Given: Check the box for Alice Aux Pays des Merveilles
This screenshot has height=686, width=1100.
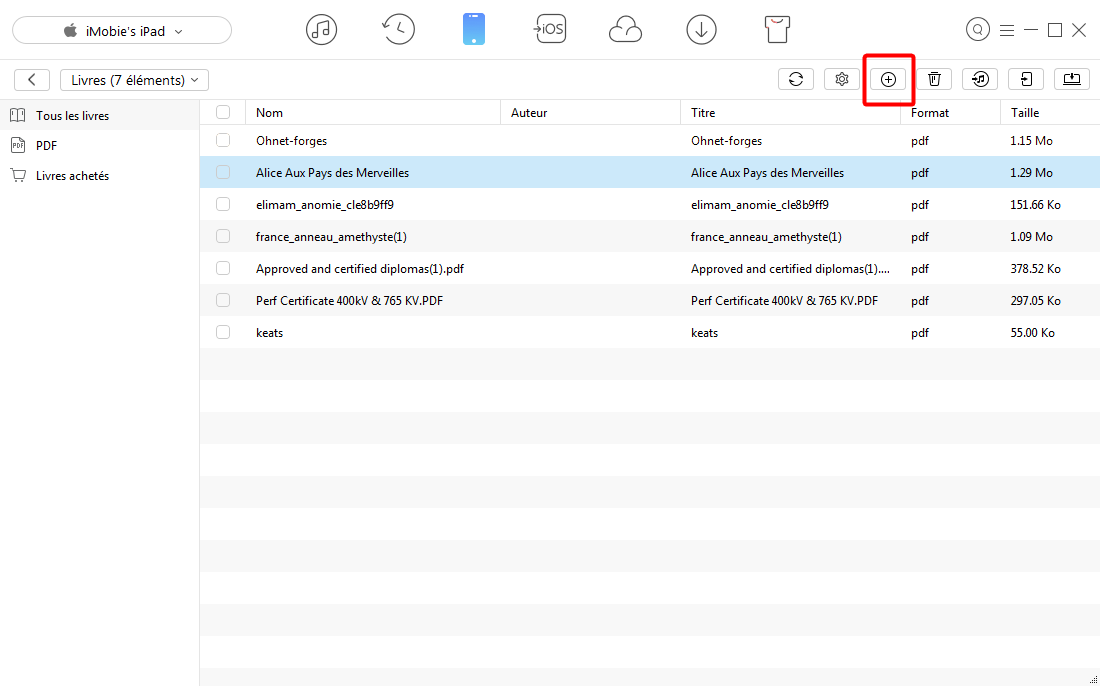Looking at the screenshot, I should coord(223,172).
